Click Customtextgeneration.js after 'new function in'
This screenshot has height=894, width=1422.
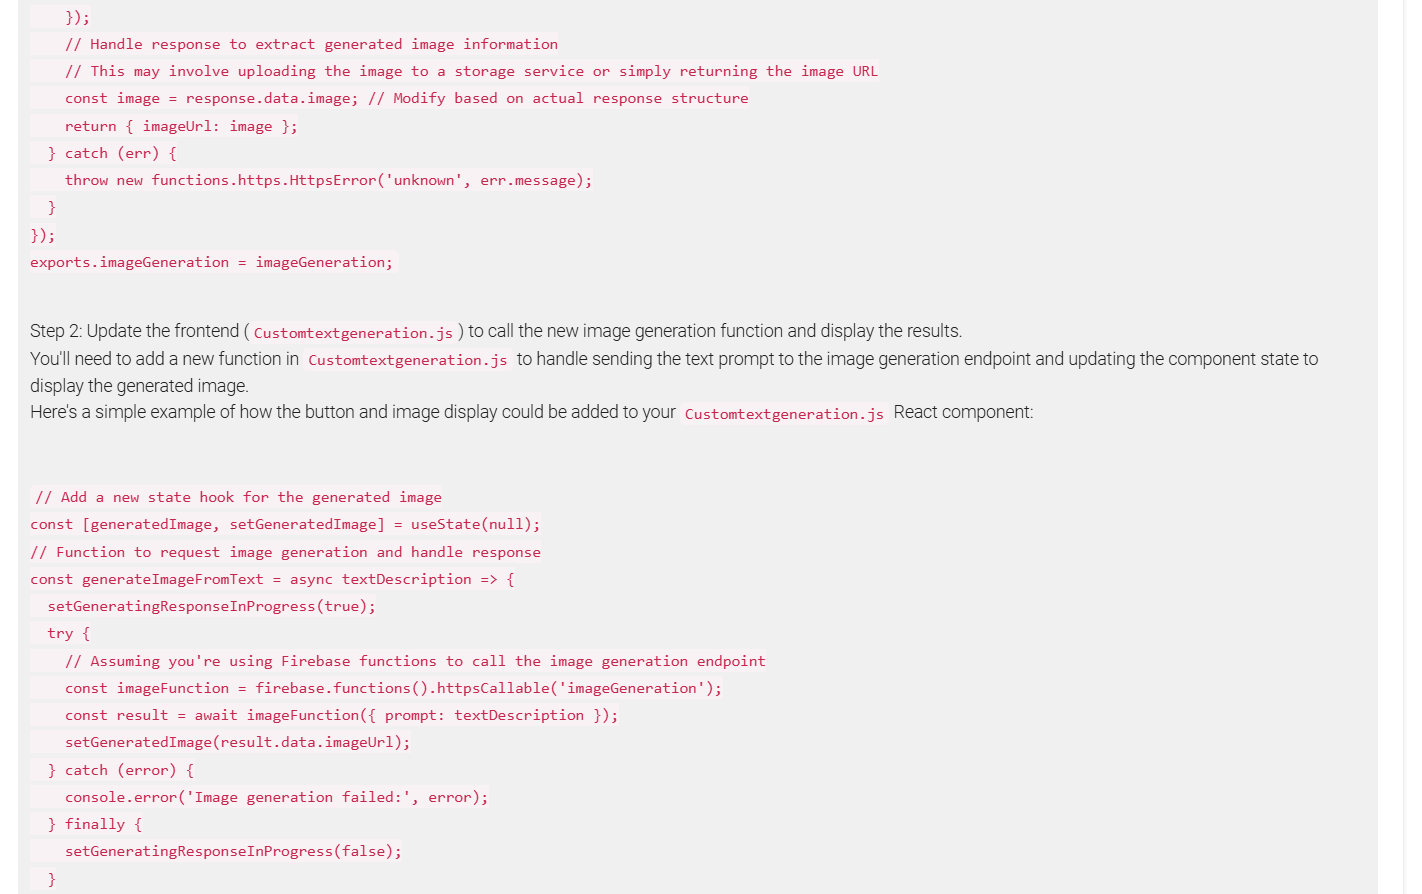point(407,360)
